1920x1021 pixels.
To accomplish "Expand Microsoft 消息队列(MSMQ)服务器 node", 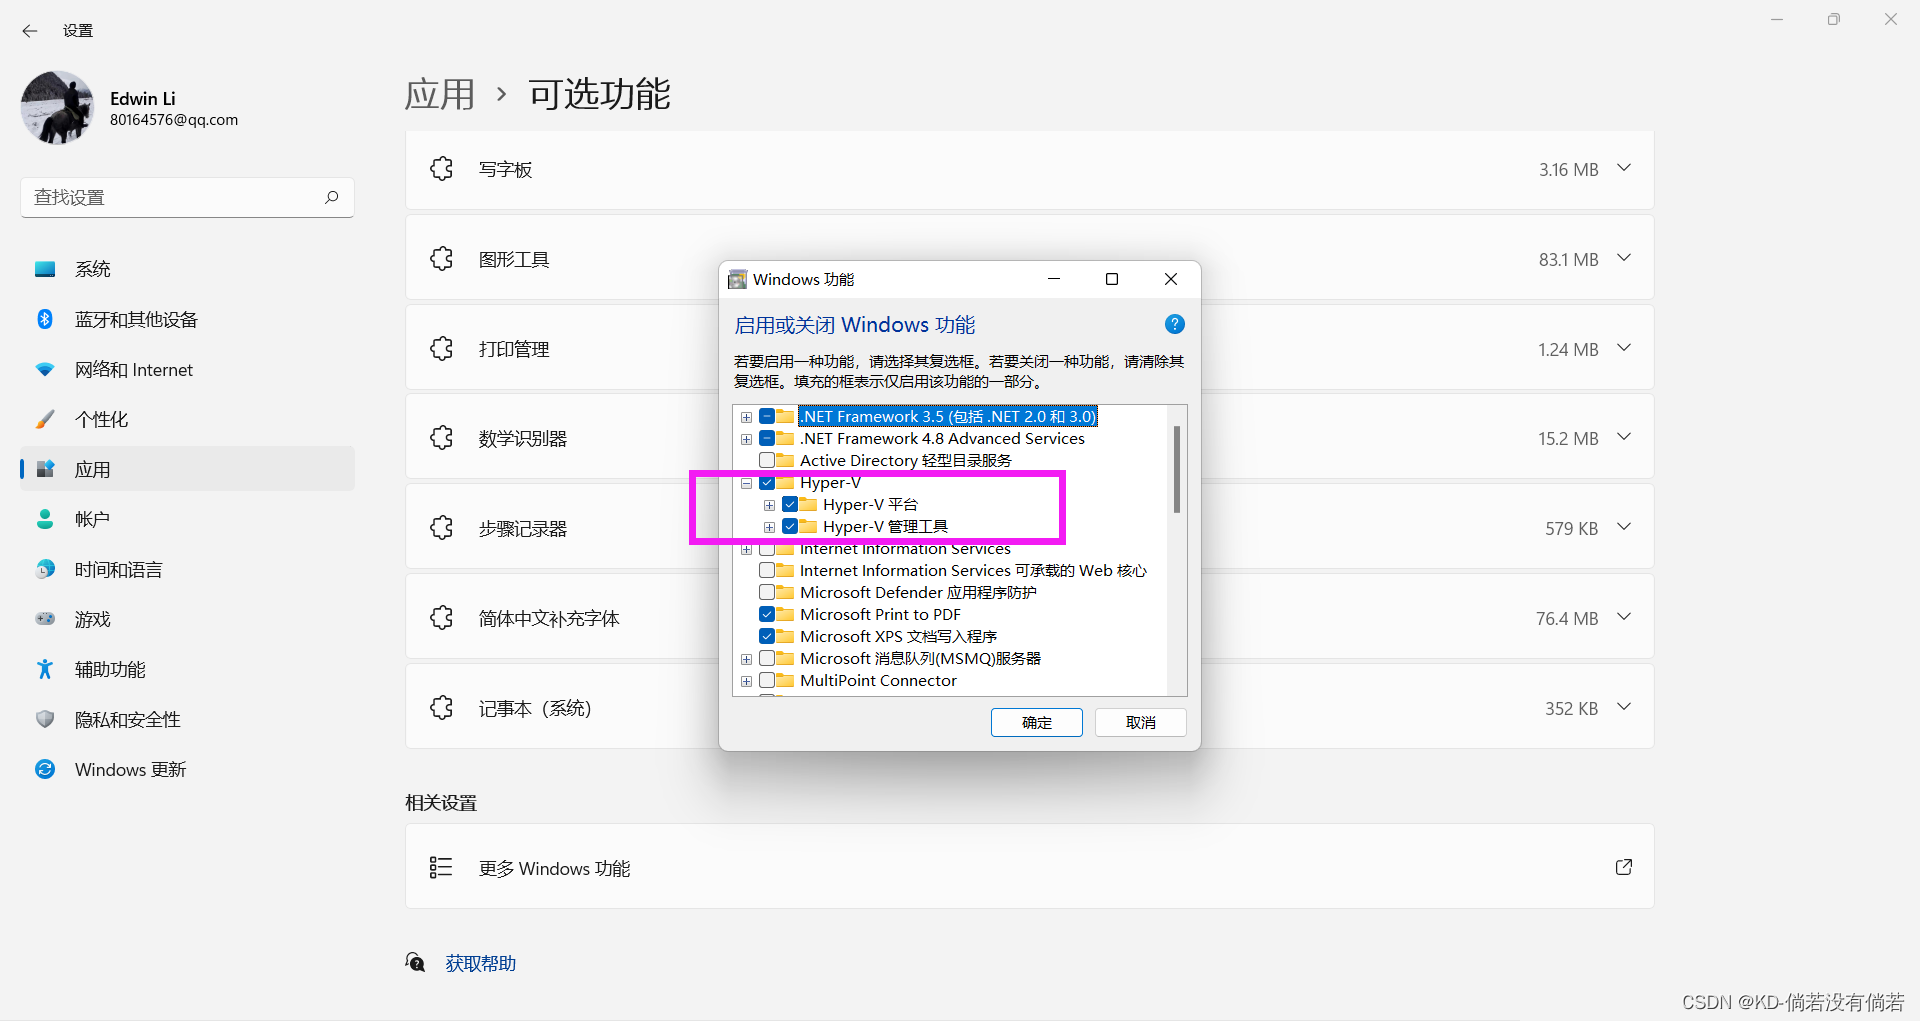I will [x=746, y=659].
